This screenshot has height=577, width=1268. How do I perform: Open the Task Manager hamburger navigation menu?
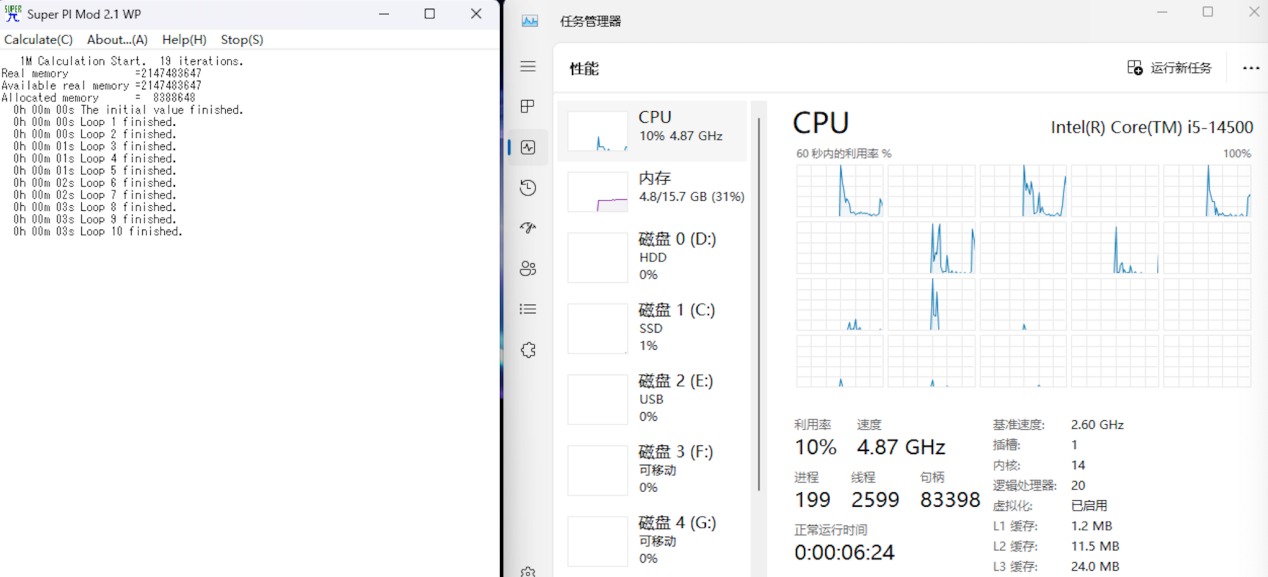(x=528, y=66)
